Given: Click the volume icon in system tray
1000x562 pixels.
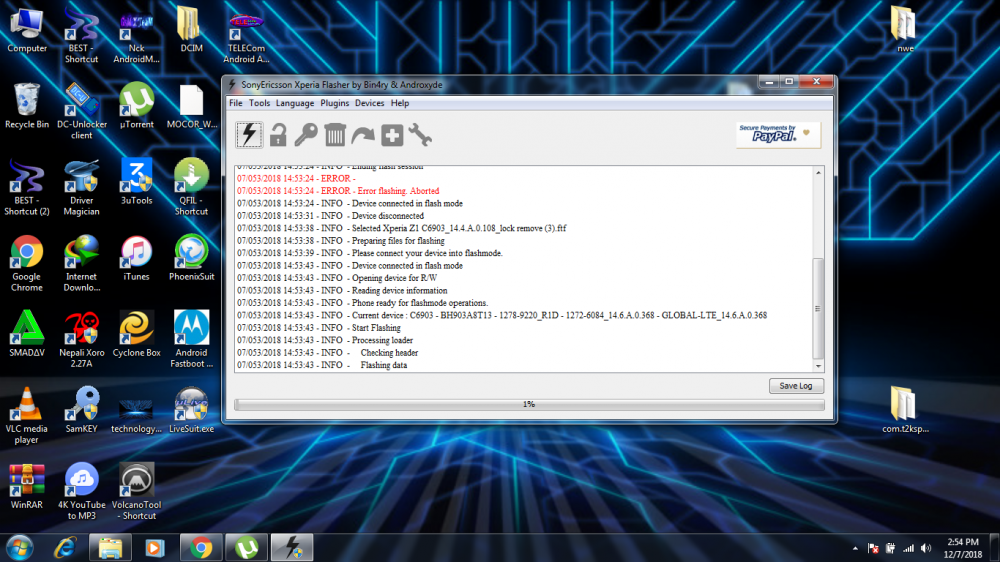Looking at the screenshot, I should (x=926, y=549).
